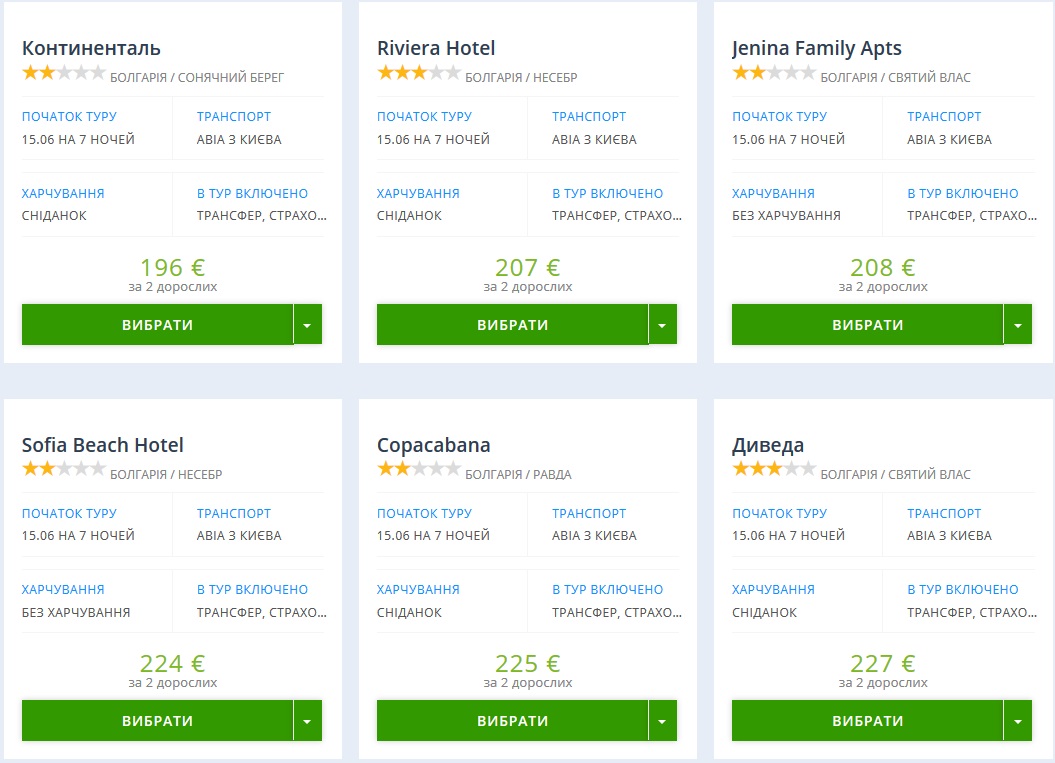Open the Континенталь hotel title

click(91, 48)
